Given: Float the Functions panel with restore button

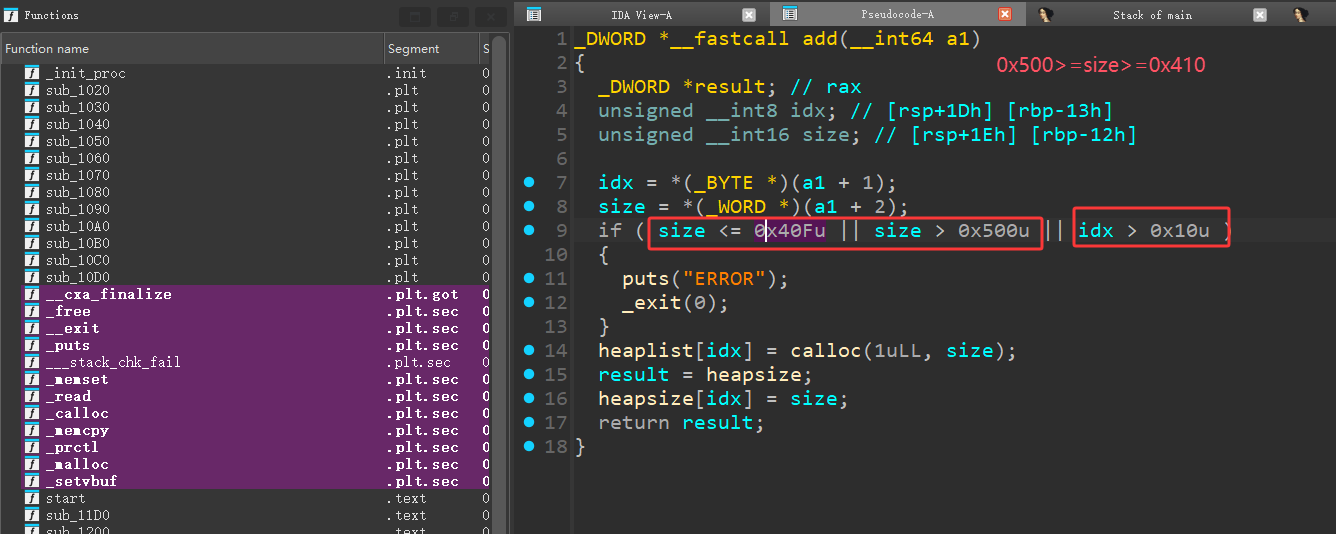Looking at the screenshot, I should (452, 17).
